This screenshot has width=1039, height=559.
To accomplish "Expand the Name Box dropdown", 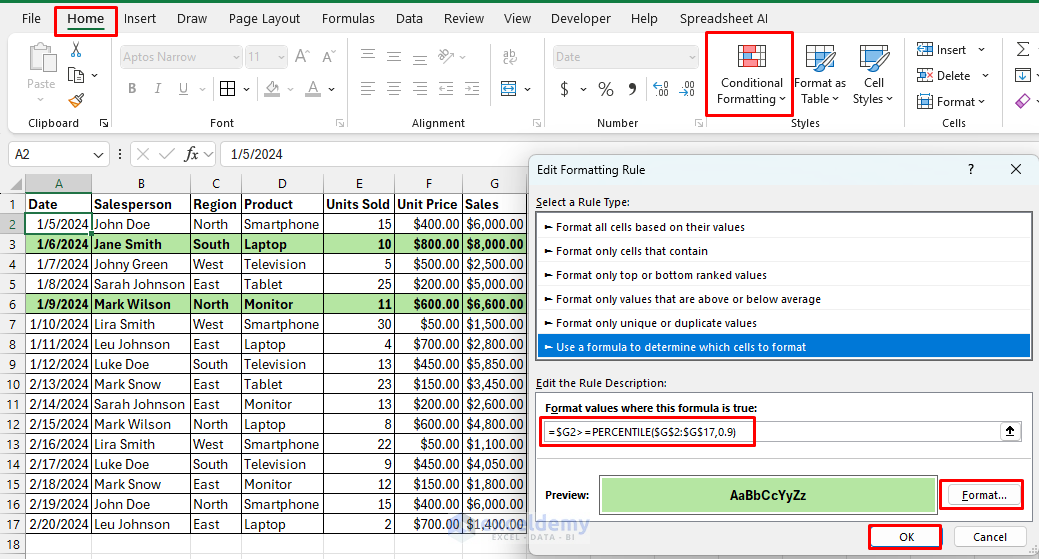I will (x=98, y=154).
